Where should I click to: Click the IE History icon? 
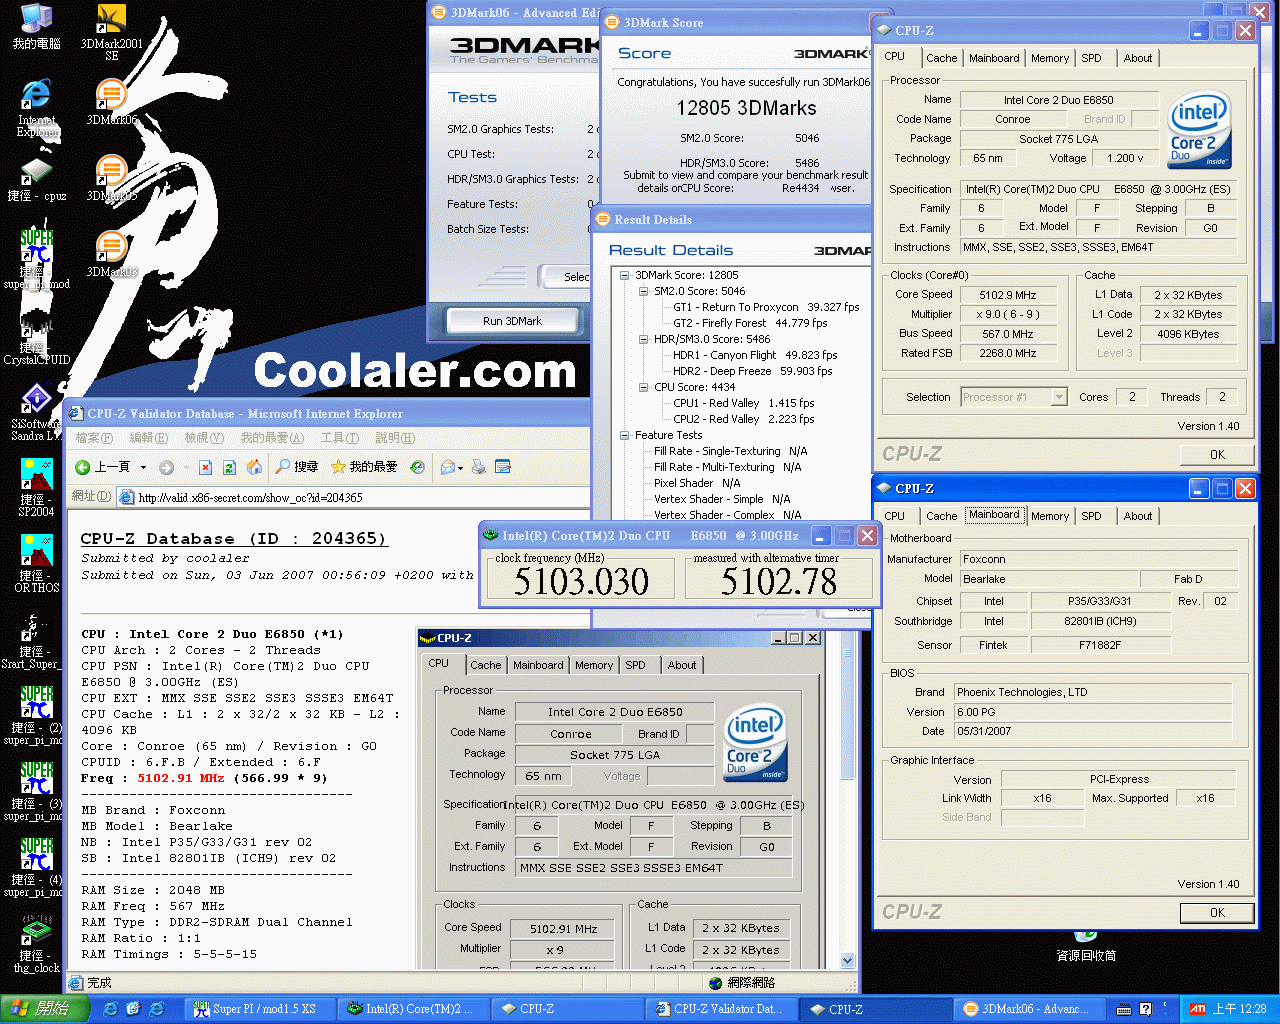click(x=418, y=467)
